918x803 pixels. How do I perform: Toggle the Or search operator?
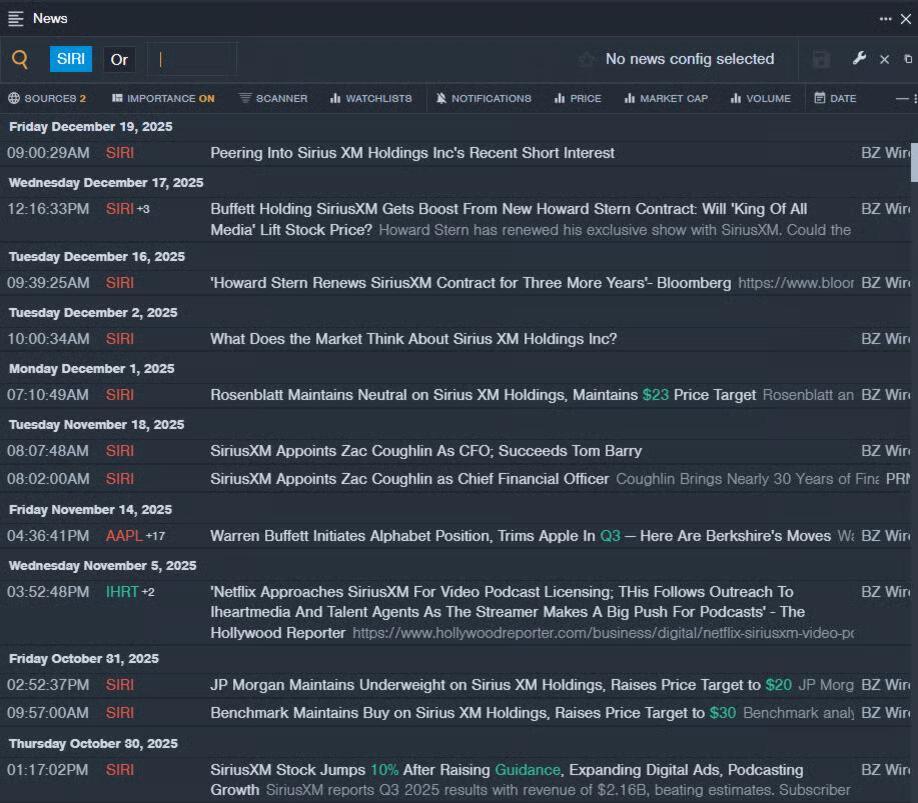point(119,59)
